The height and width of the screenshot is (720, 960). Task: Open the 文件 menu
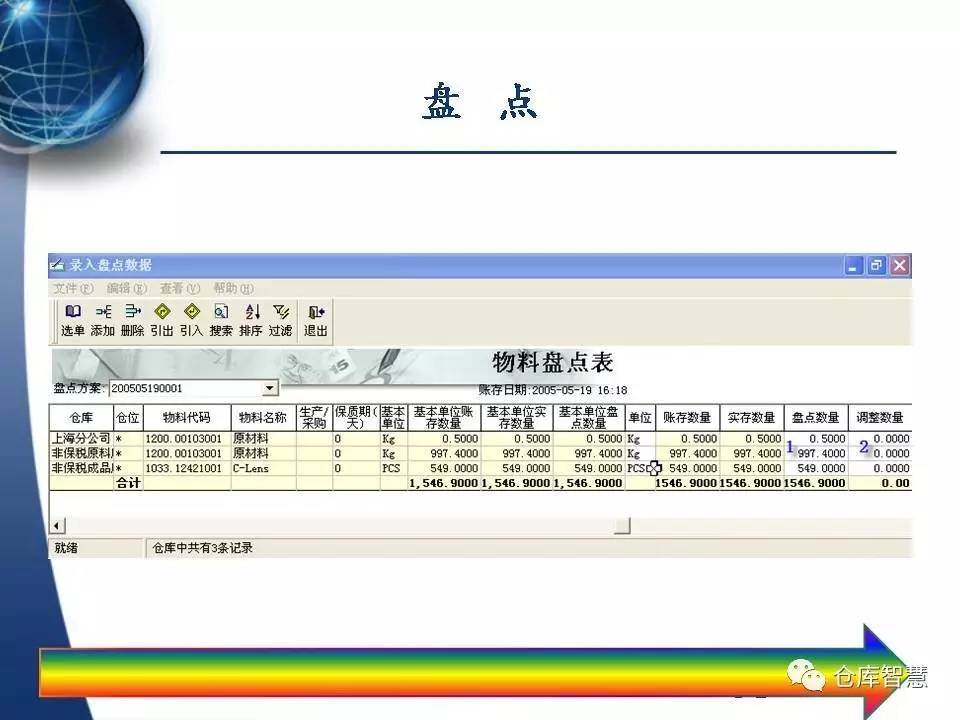click(72, 288)
